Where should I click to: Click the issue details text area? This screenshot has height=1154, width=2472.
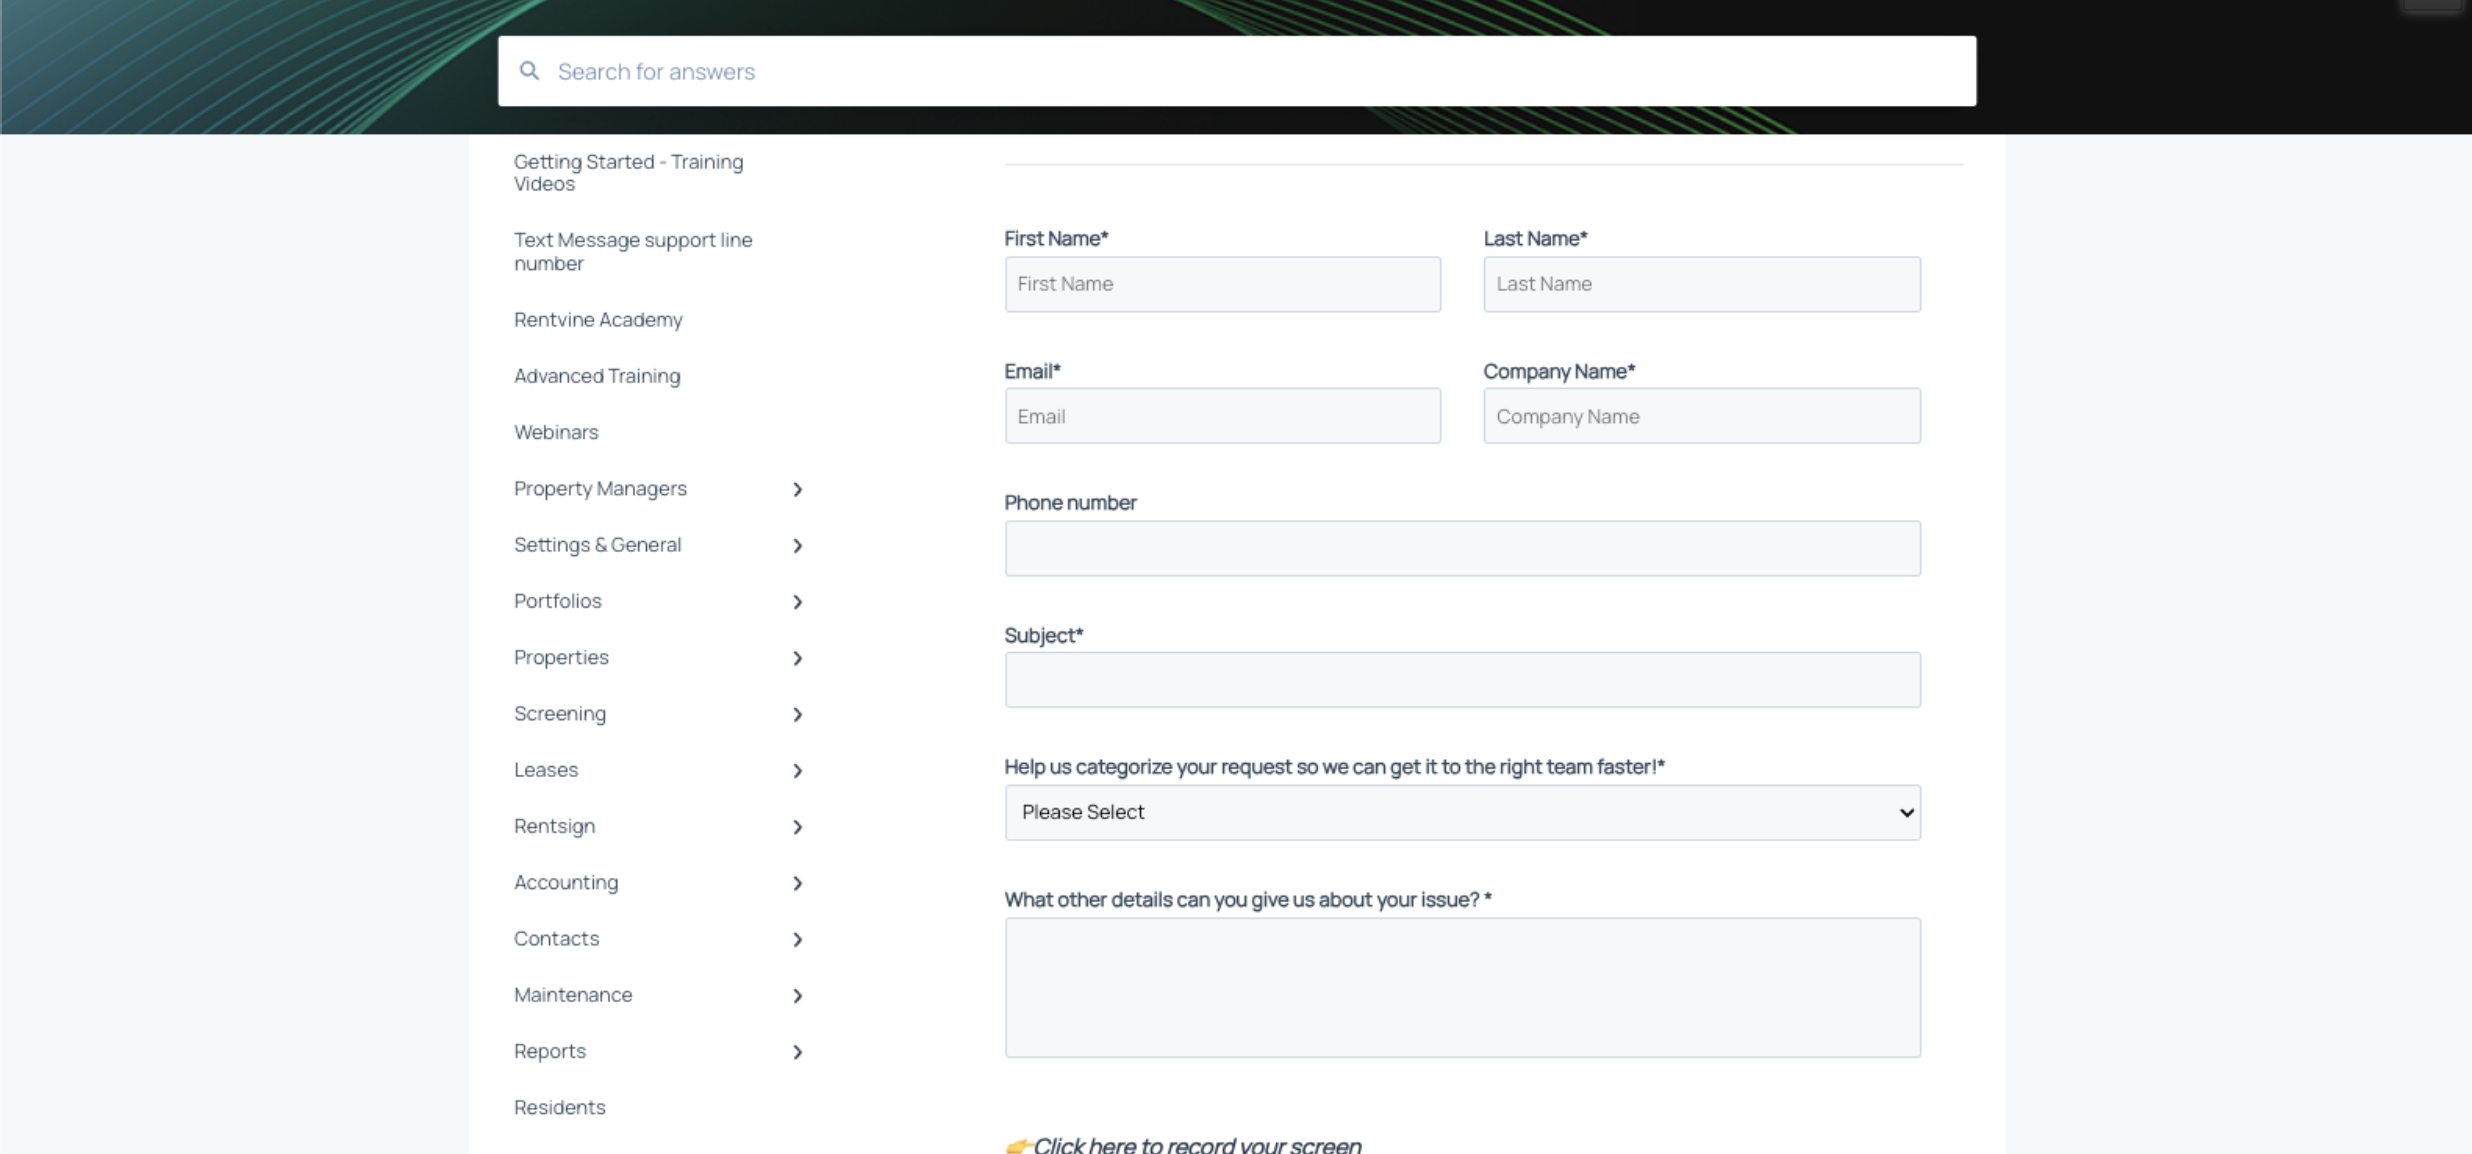coord(1461,987)
